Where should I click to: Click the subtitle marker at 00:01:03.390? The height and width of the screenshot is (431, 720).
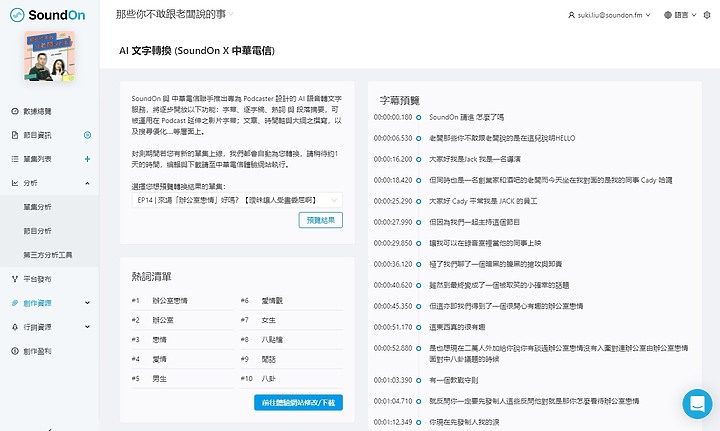coord(418,381)
